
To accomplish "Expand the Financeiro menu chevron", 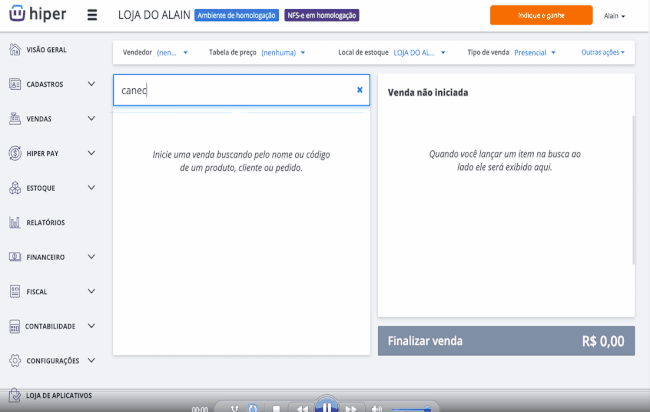I will coord(92,257).
